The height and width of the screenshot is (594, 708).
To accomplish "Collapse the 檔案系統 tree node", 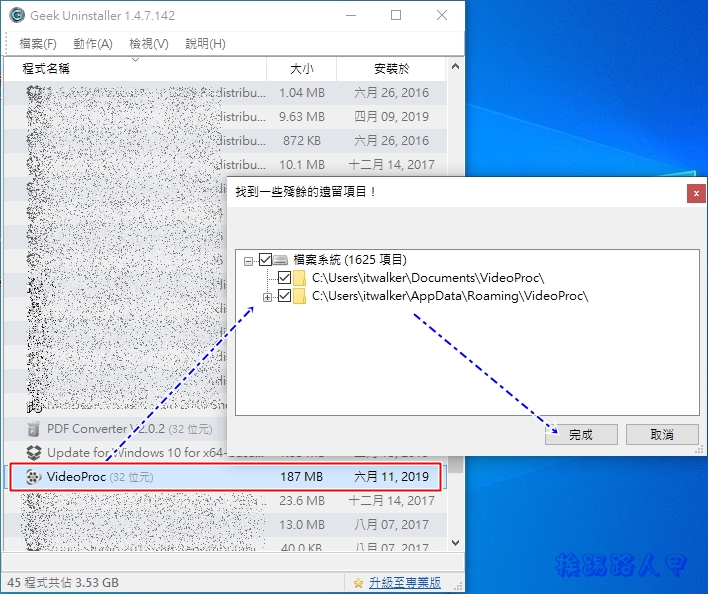I will 248,261.
